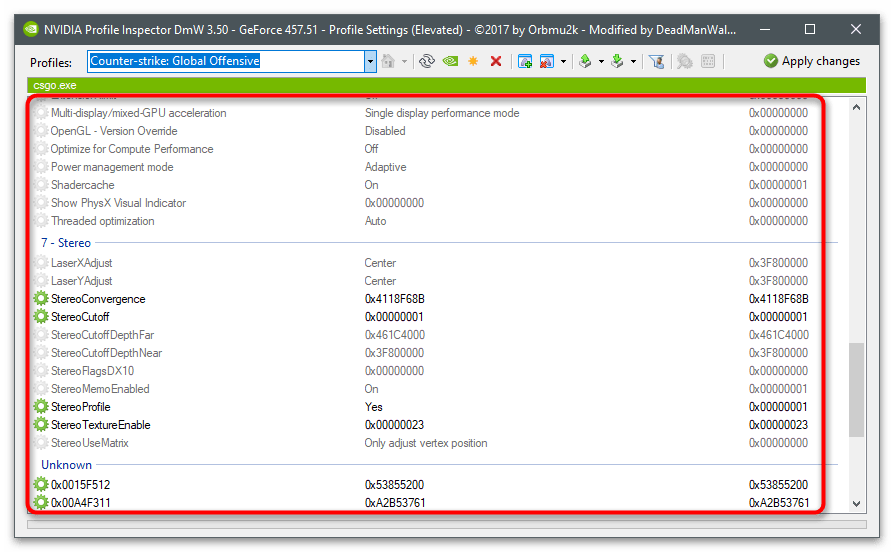Viewport: 894px width, 552px height.
Task: Click the Only adjust vertex position value
Action: point(426,443)
